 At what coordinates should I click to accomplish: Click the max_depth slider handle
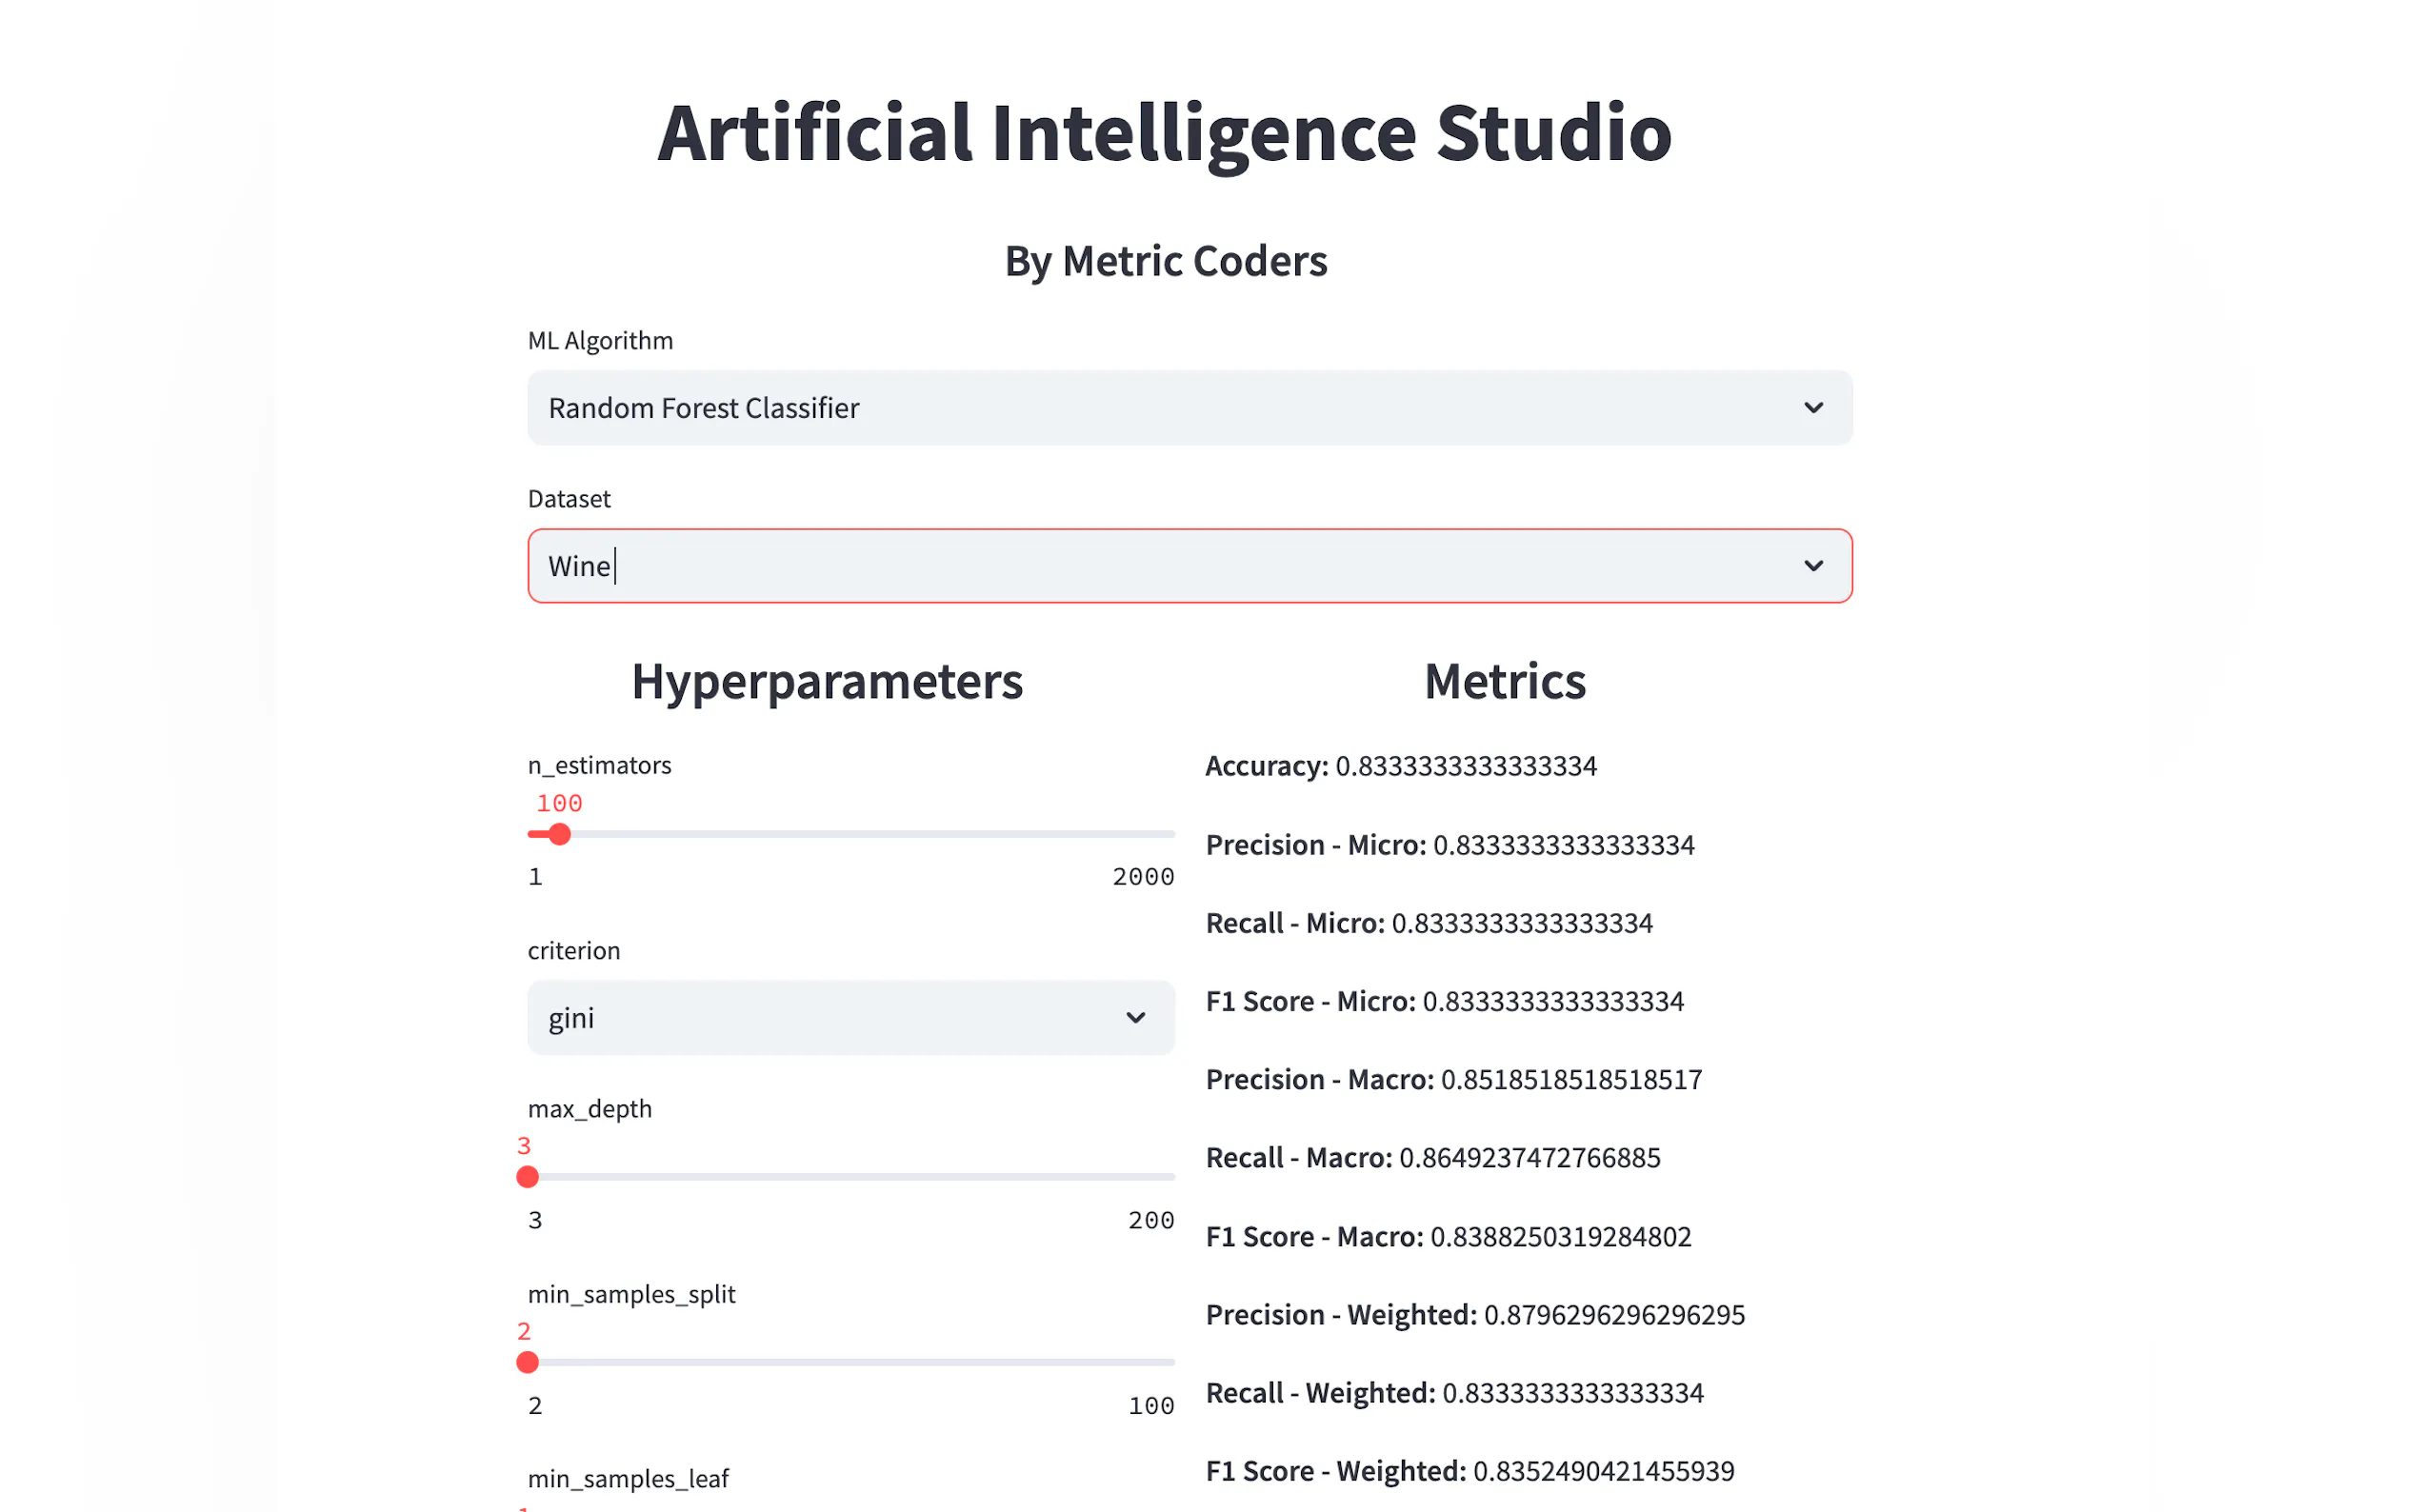click(528, 1177)
